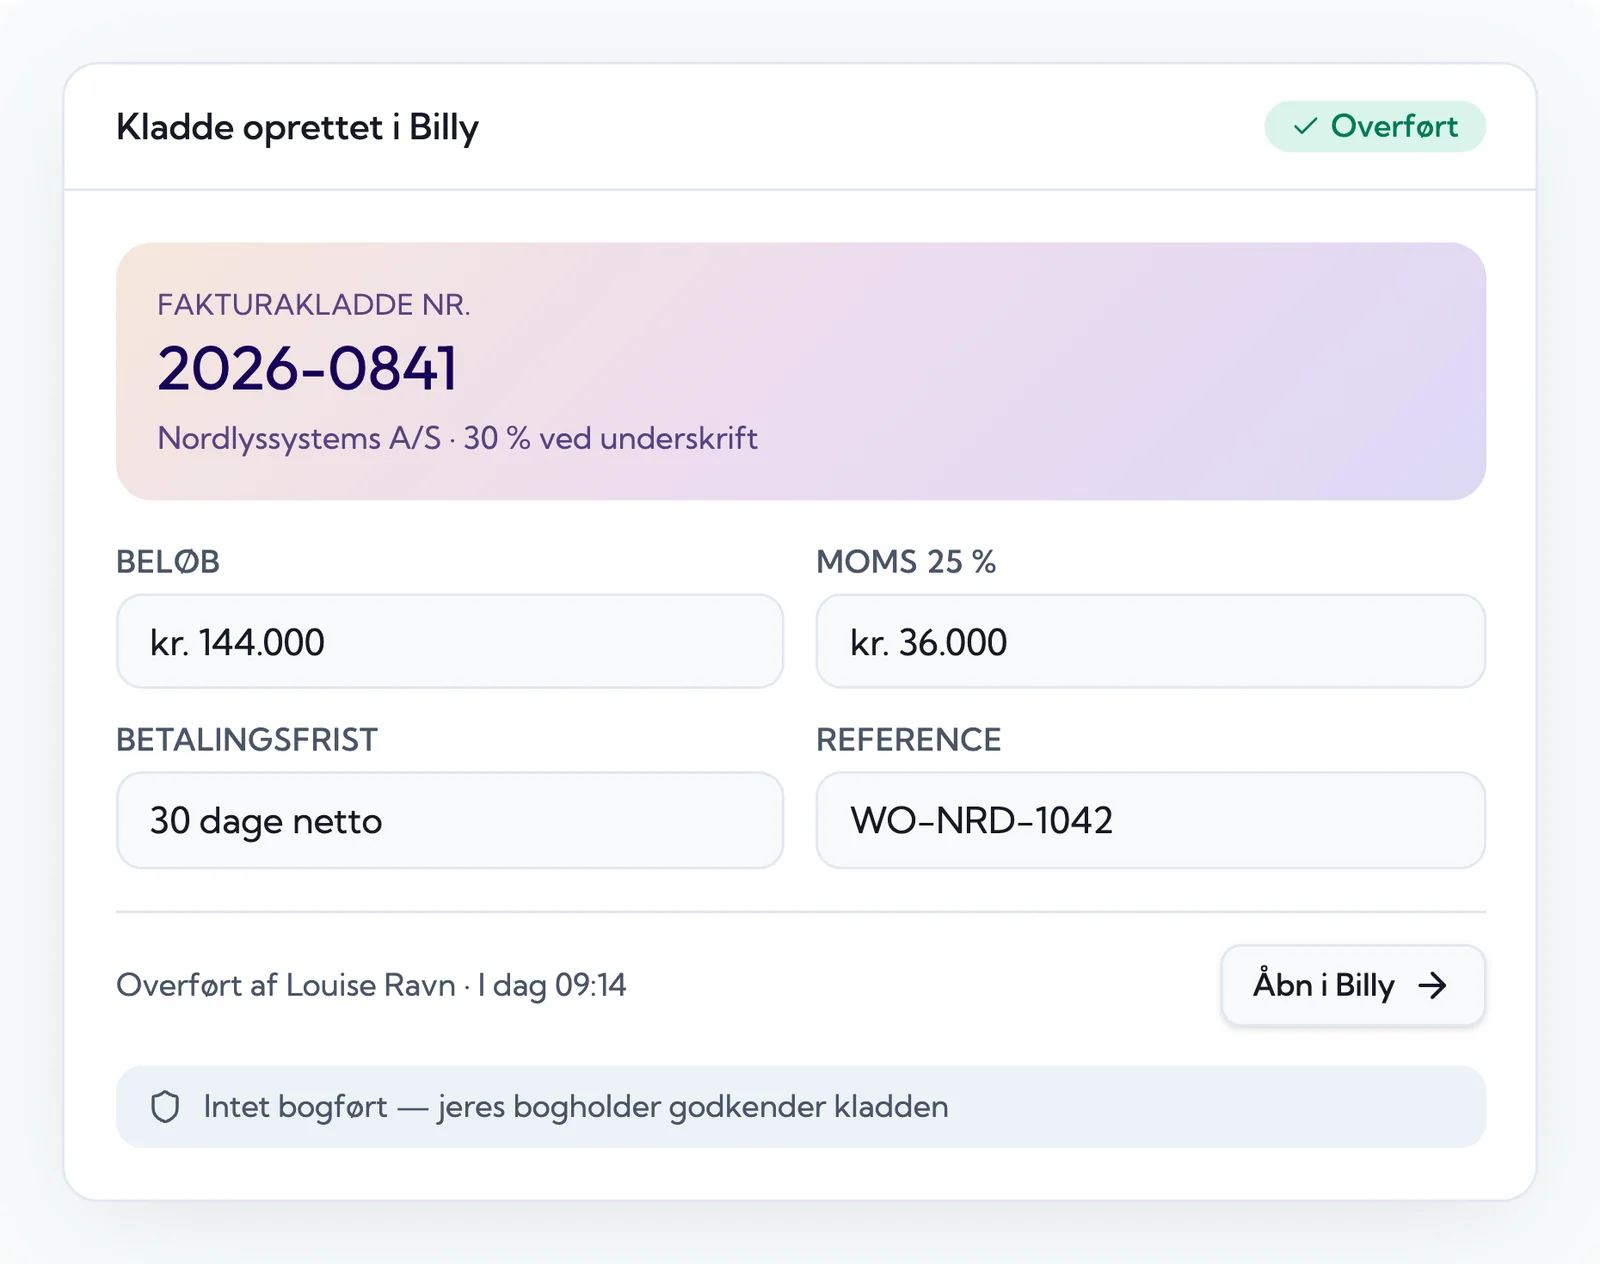
Task: Click the REFERENCE label
Action: pos(909,740)
